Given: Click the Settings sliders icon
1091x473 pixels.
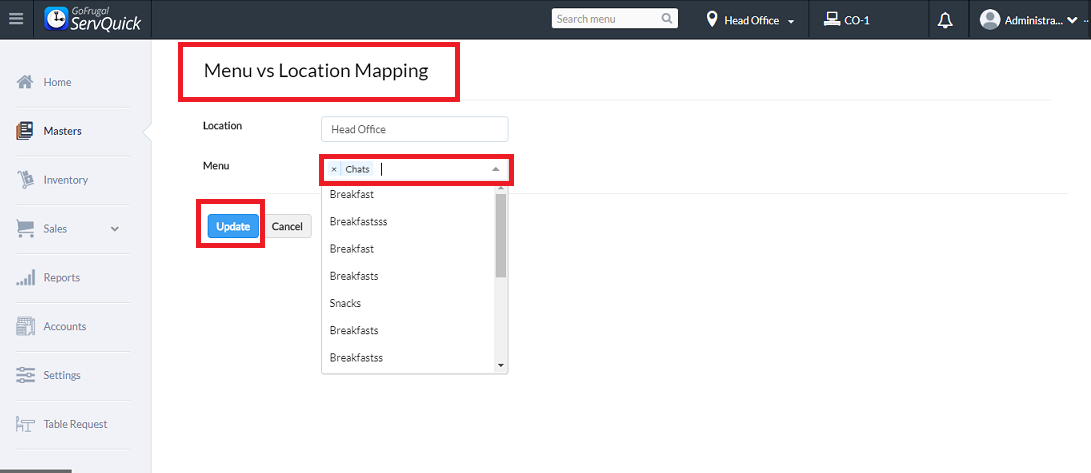Looking at the screenshot, I should pyautogui.click(x=26, y=375).
